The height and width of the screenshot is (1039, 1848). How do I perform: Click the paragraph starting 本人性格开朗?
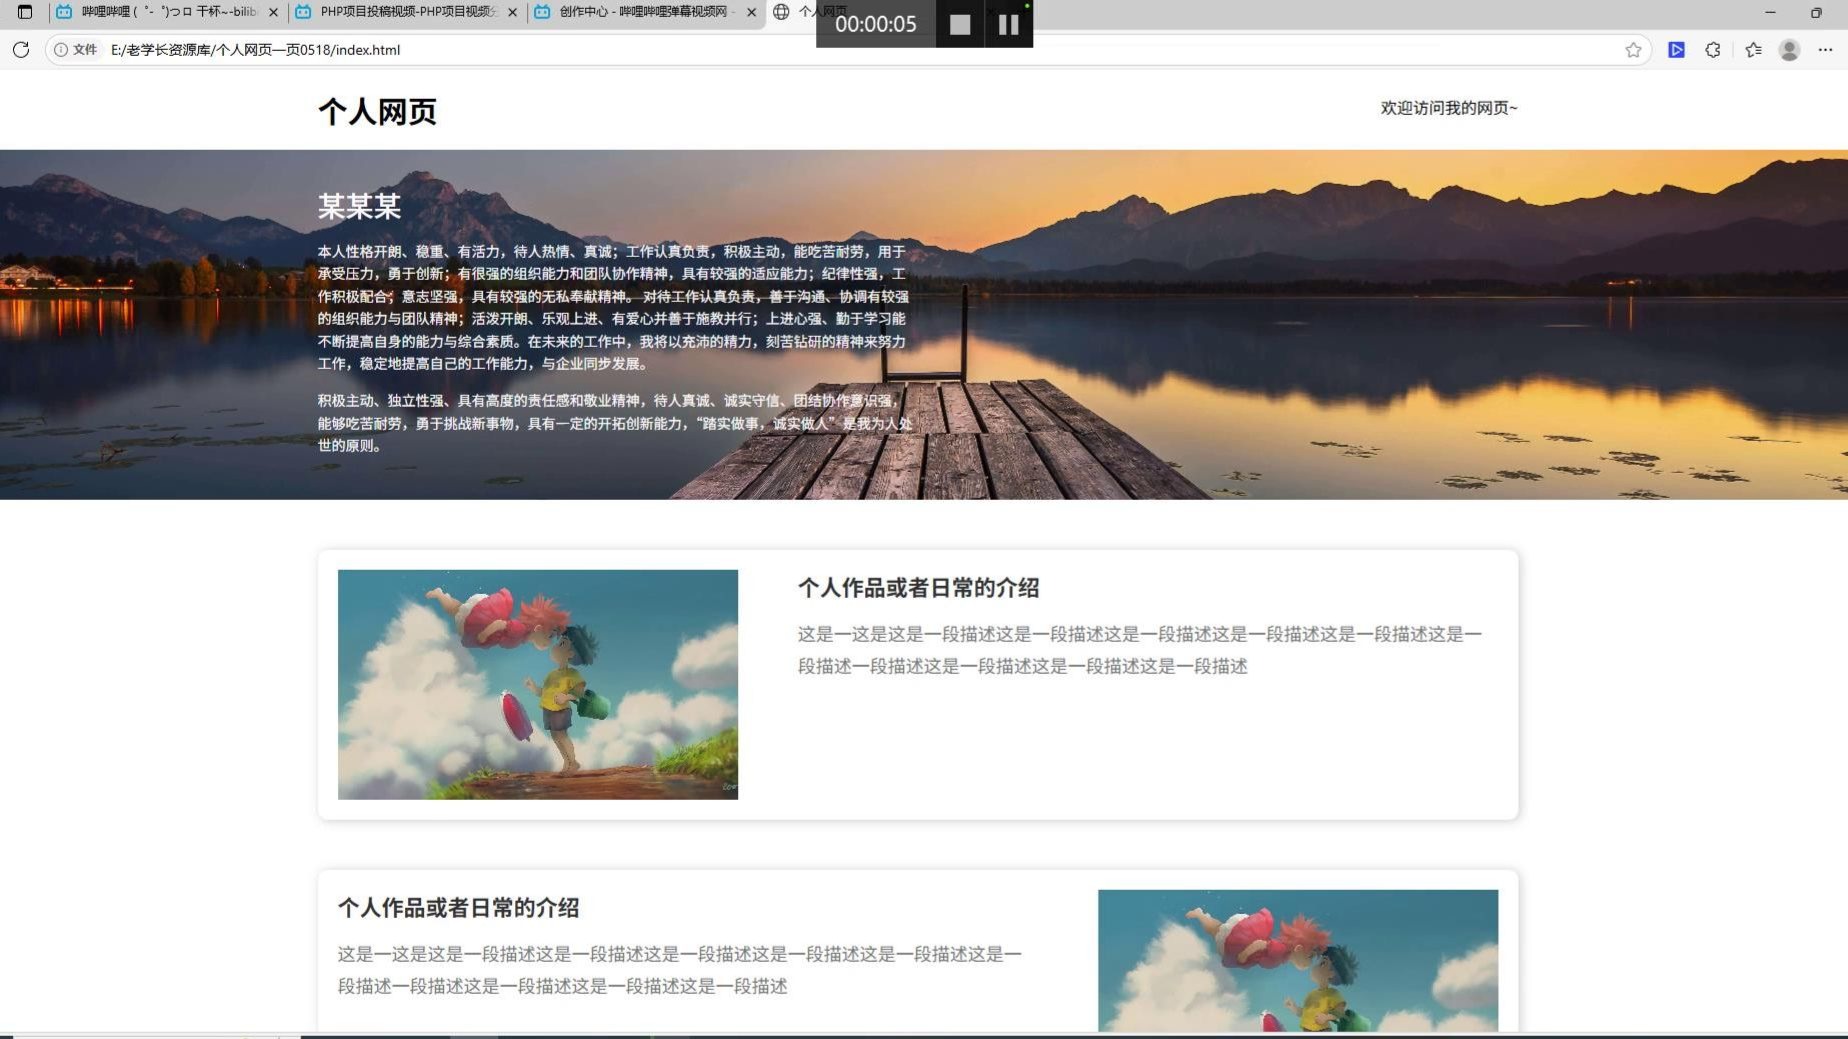click(x=613, y=307)
